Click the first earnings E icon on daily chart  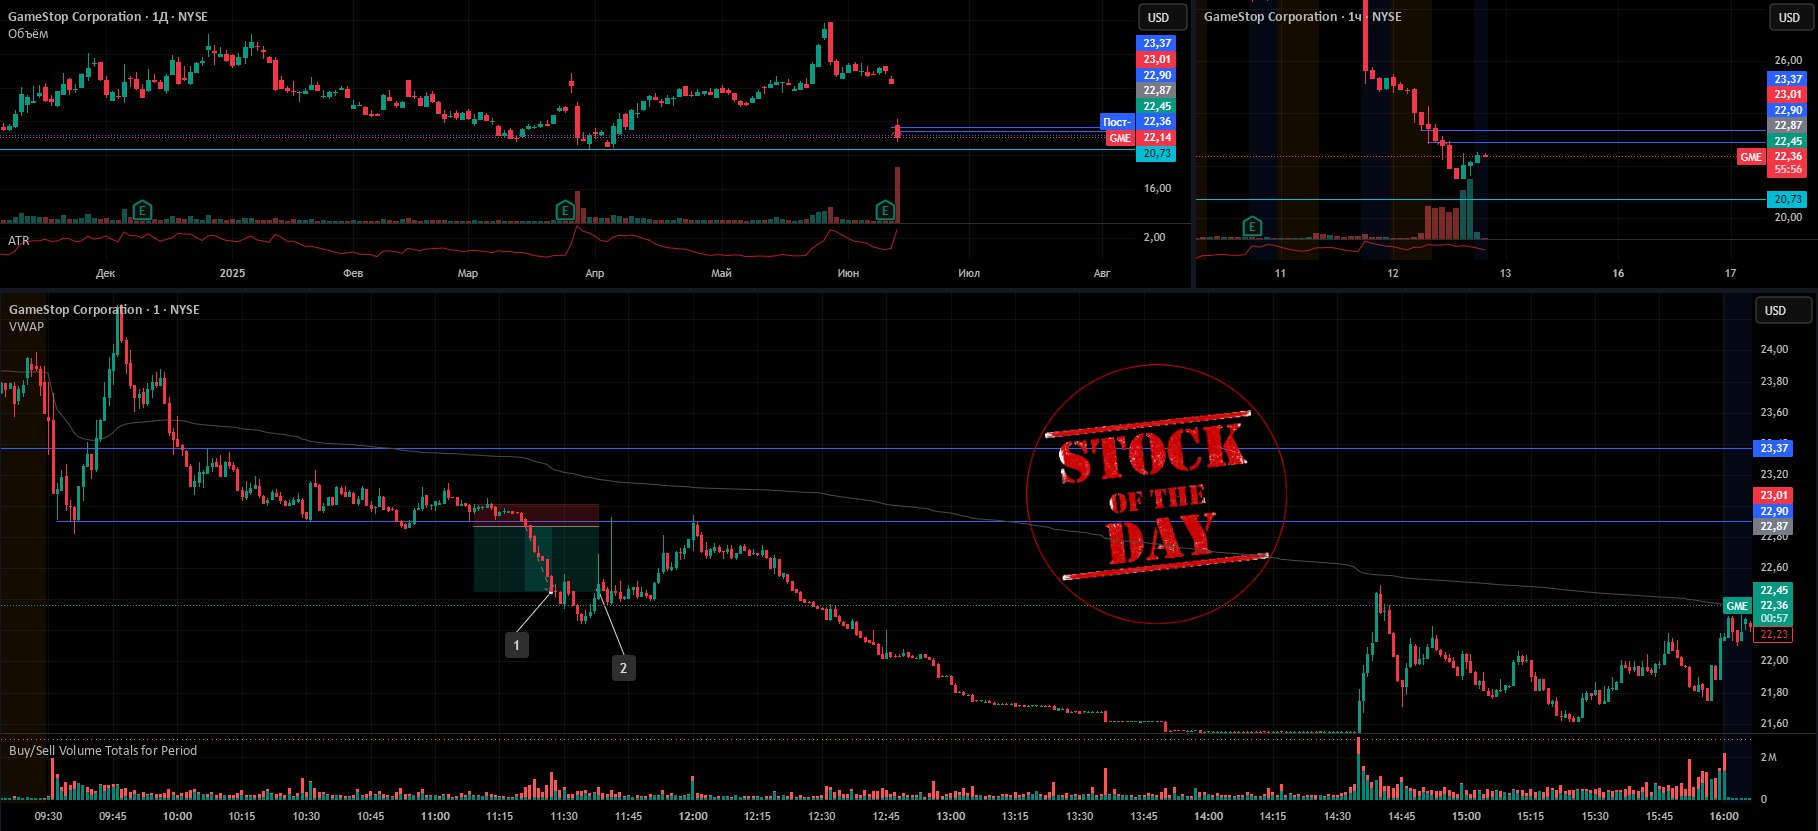[x=143, y=210]
